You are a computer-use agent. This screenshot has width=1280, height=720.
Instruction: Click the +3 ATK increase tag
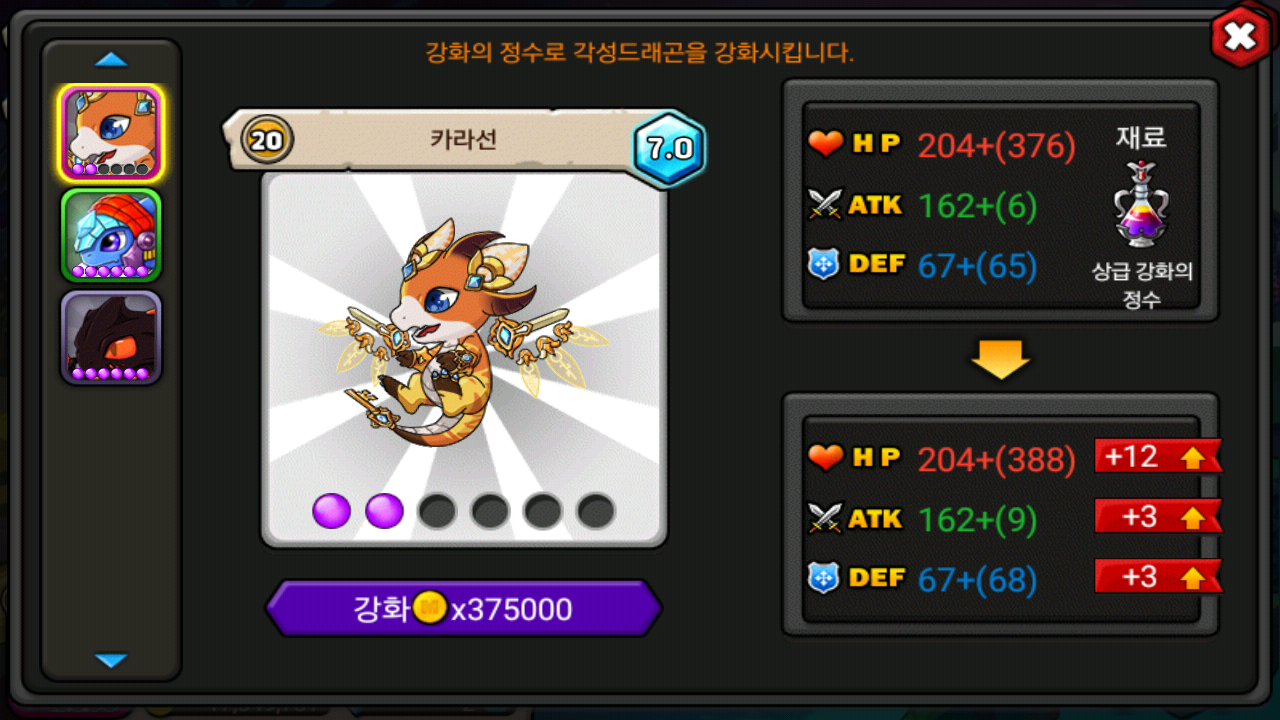click(x=1157, y=516)
